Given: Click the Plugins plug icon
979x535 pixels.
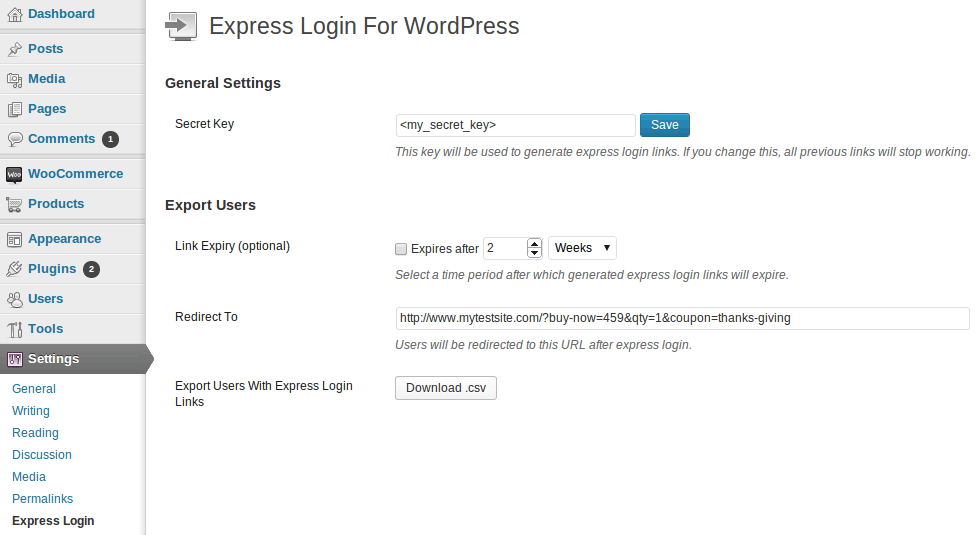Looking at the screenshot, I should click(x=14, y=269).
